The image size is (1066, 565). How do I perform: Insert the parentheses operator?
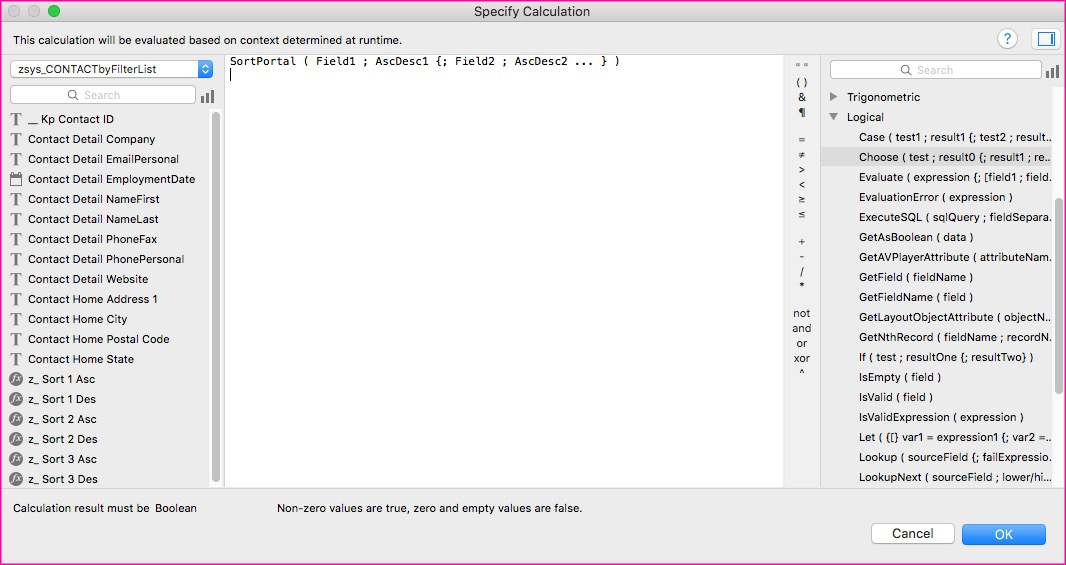tap(802, 82)
